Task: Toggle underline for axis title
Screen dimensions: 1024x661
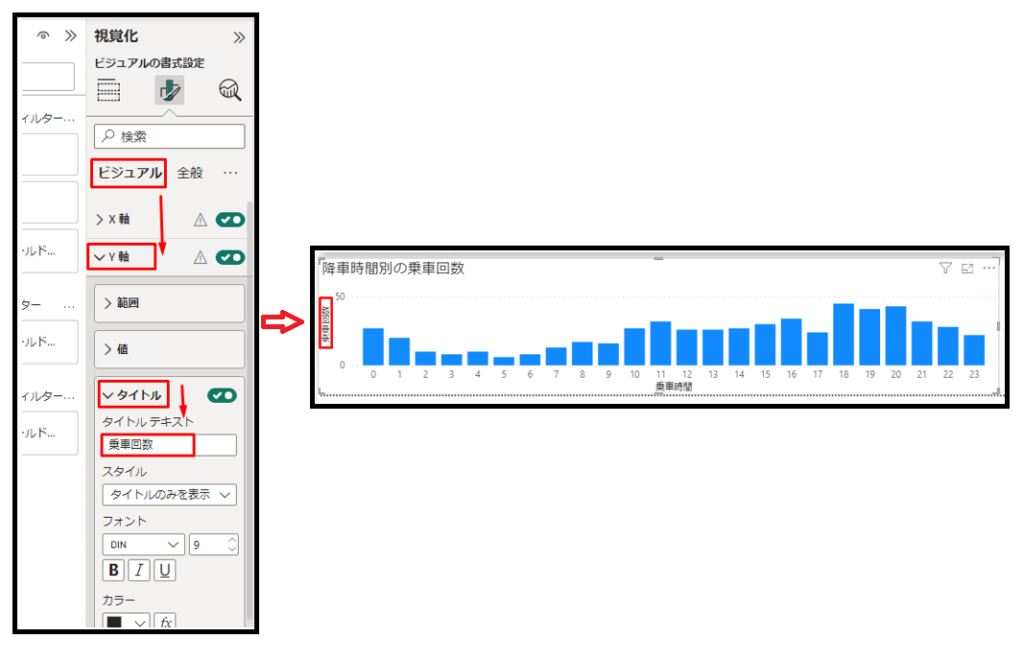Action: pyautogui.click(x=165, y=570)
